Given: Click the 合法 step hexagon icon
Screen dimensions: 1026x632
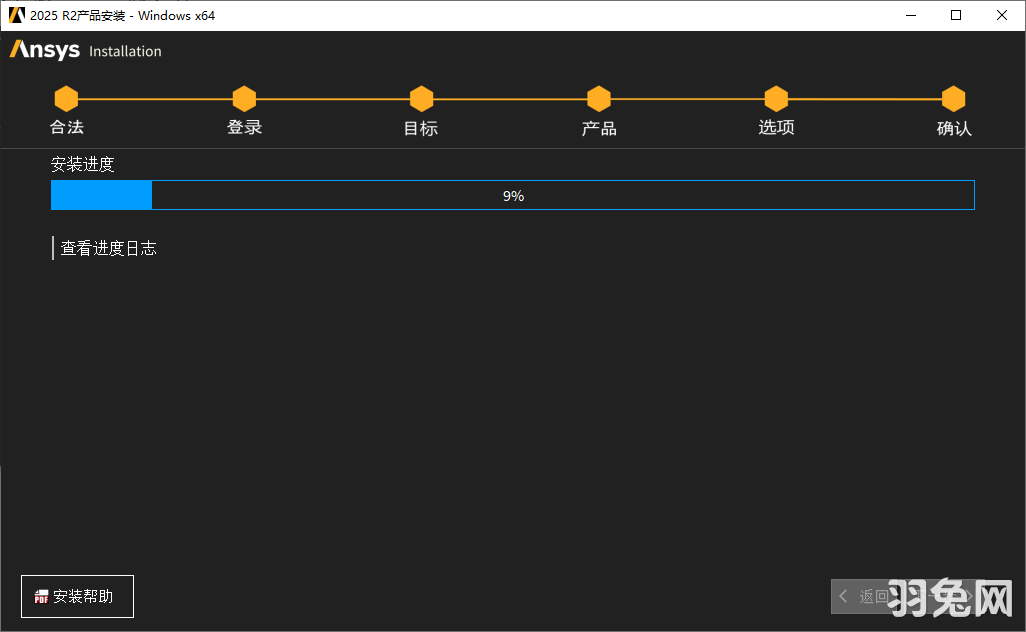Looking at the screenshot, I should 66,99.
